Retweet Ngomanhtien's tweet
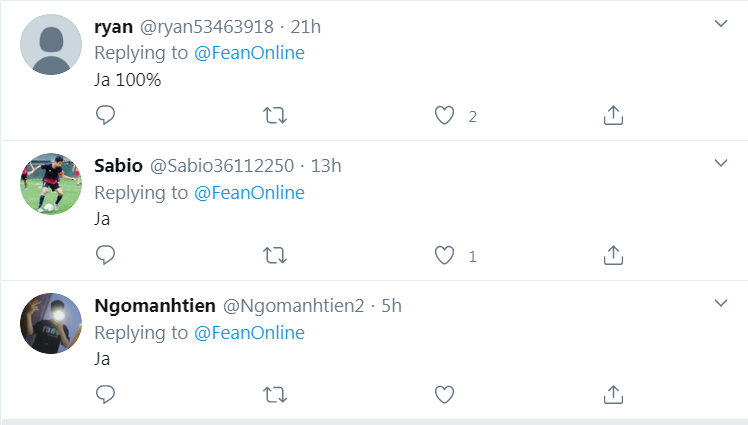The width and height of the screenshot is (748, 425). click(274, 394)
